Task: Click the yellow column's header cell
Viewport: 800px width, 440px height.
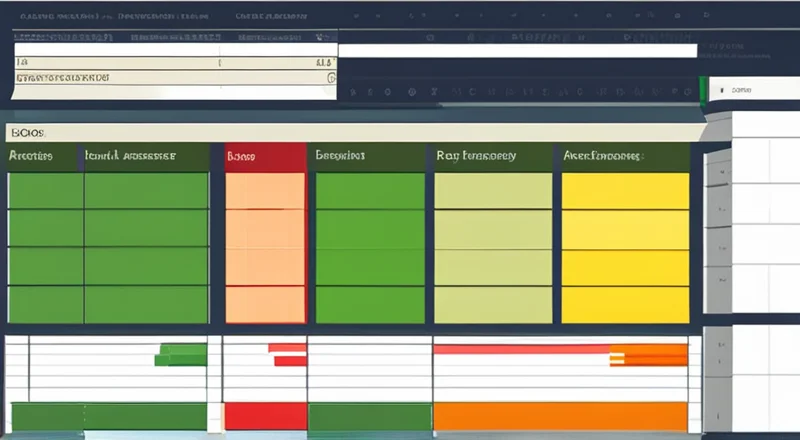Action: pyautogui.click(x=625, y=157)
